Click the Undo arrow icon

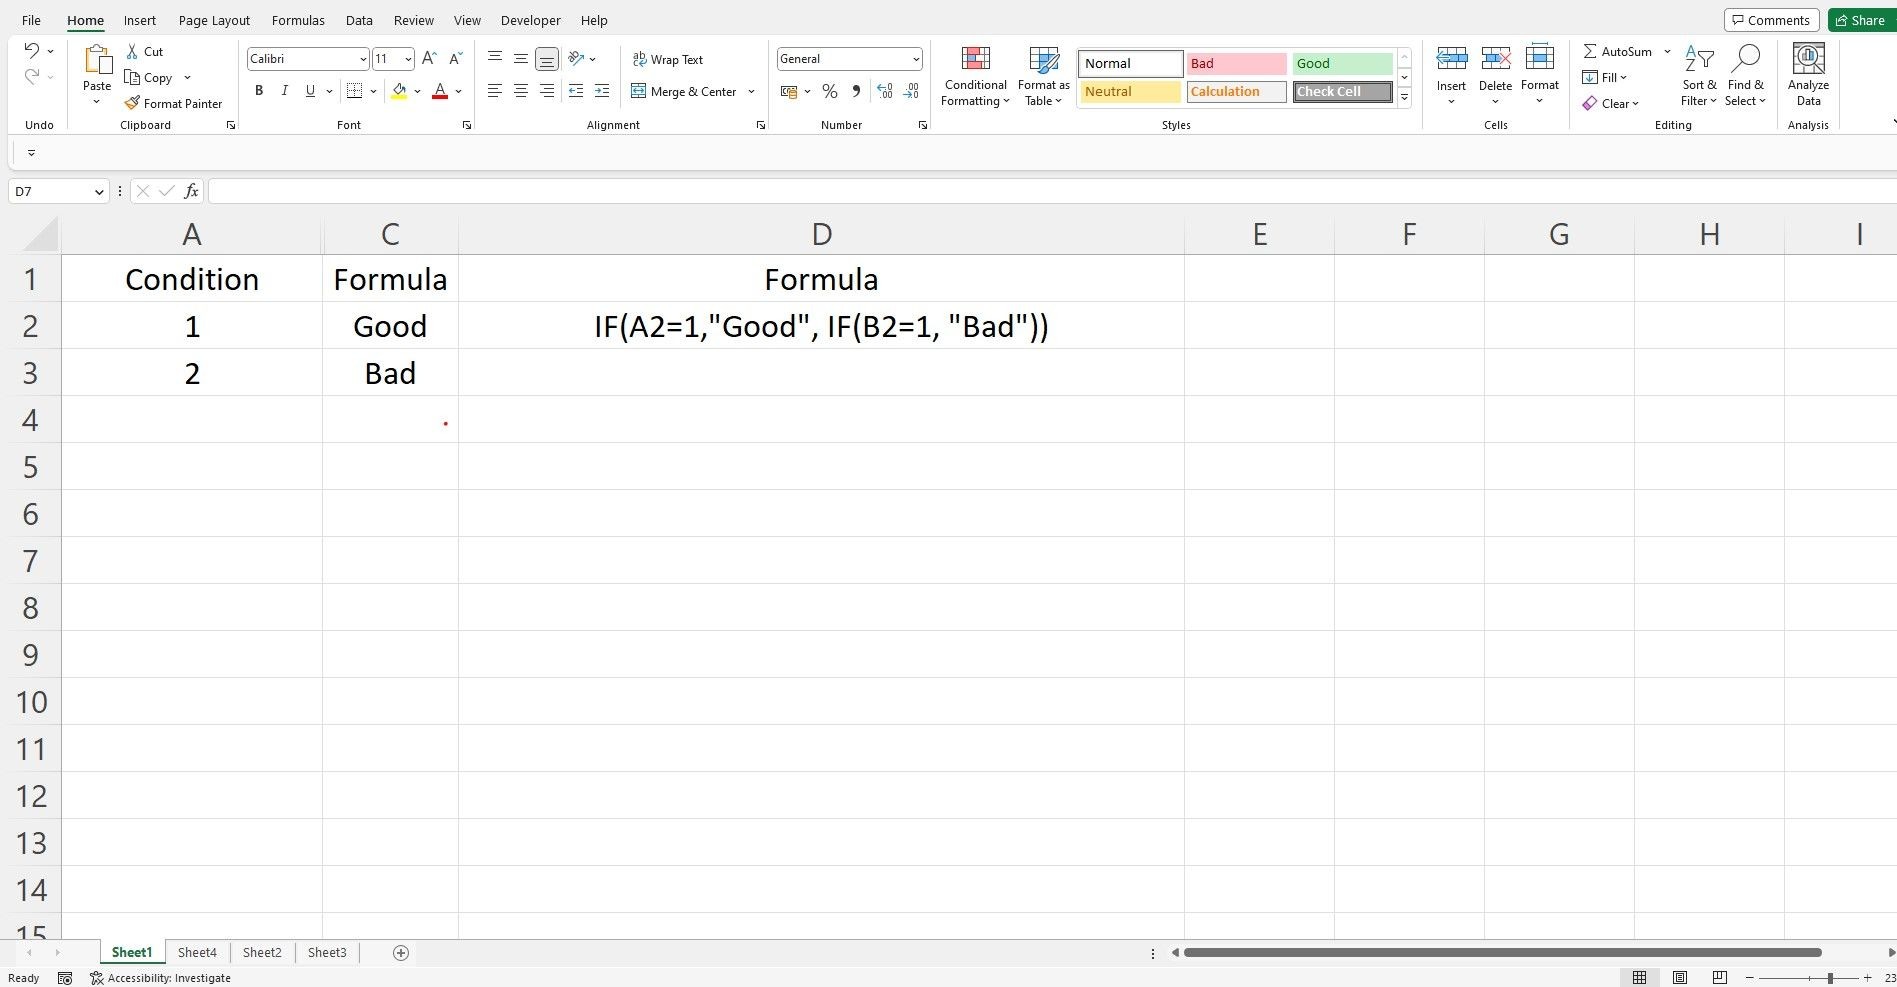coord(32,51)
